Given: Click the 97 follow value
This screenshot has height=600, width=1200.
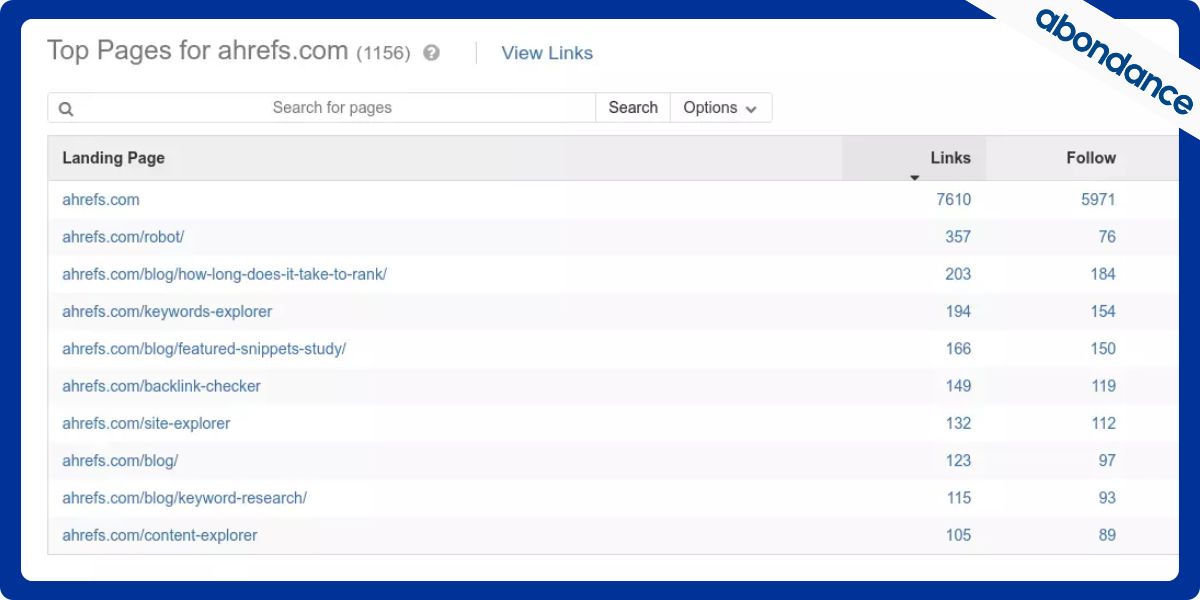Looking at the screenshot, I should [x=1107, y=461].
